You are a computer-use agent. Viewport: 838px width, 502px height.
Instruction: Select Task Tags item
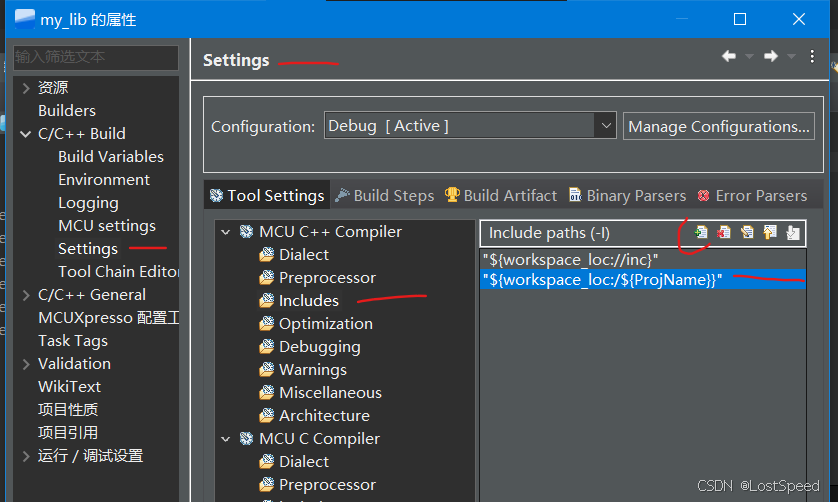coord(73,341)
